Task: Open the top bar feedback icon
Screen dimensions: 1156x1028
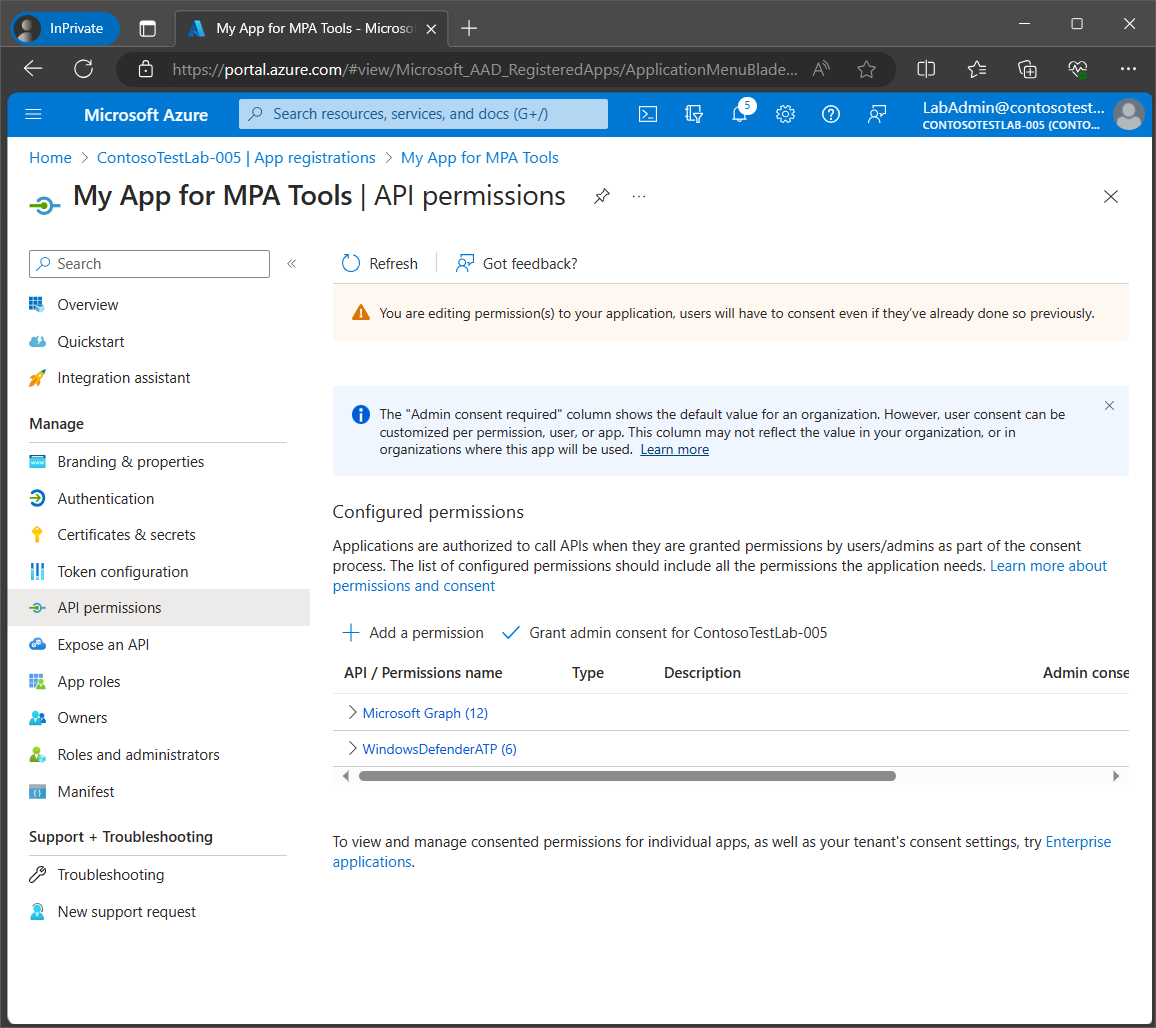Action: tap(877, 114)
